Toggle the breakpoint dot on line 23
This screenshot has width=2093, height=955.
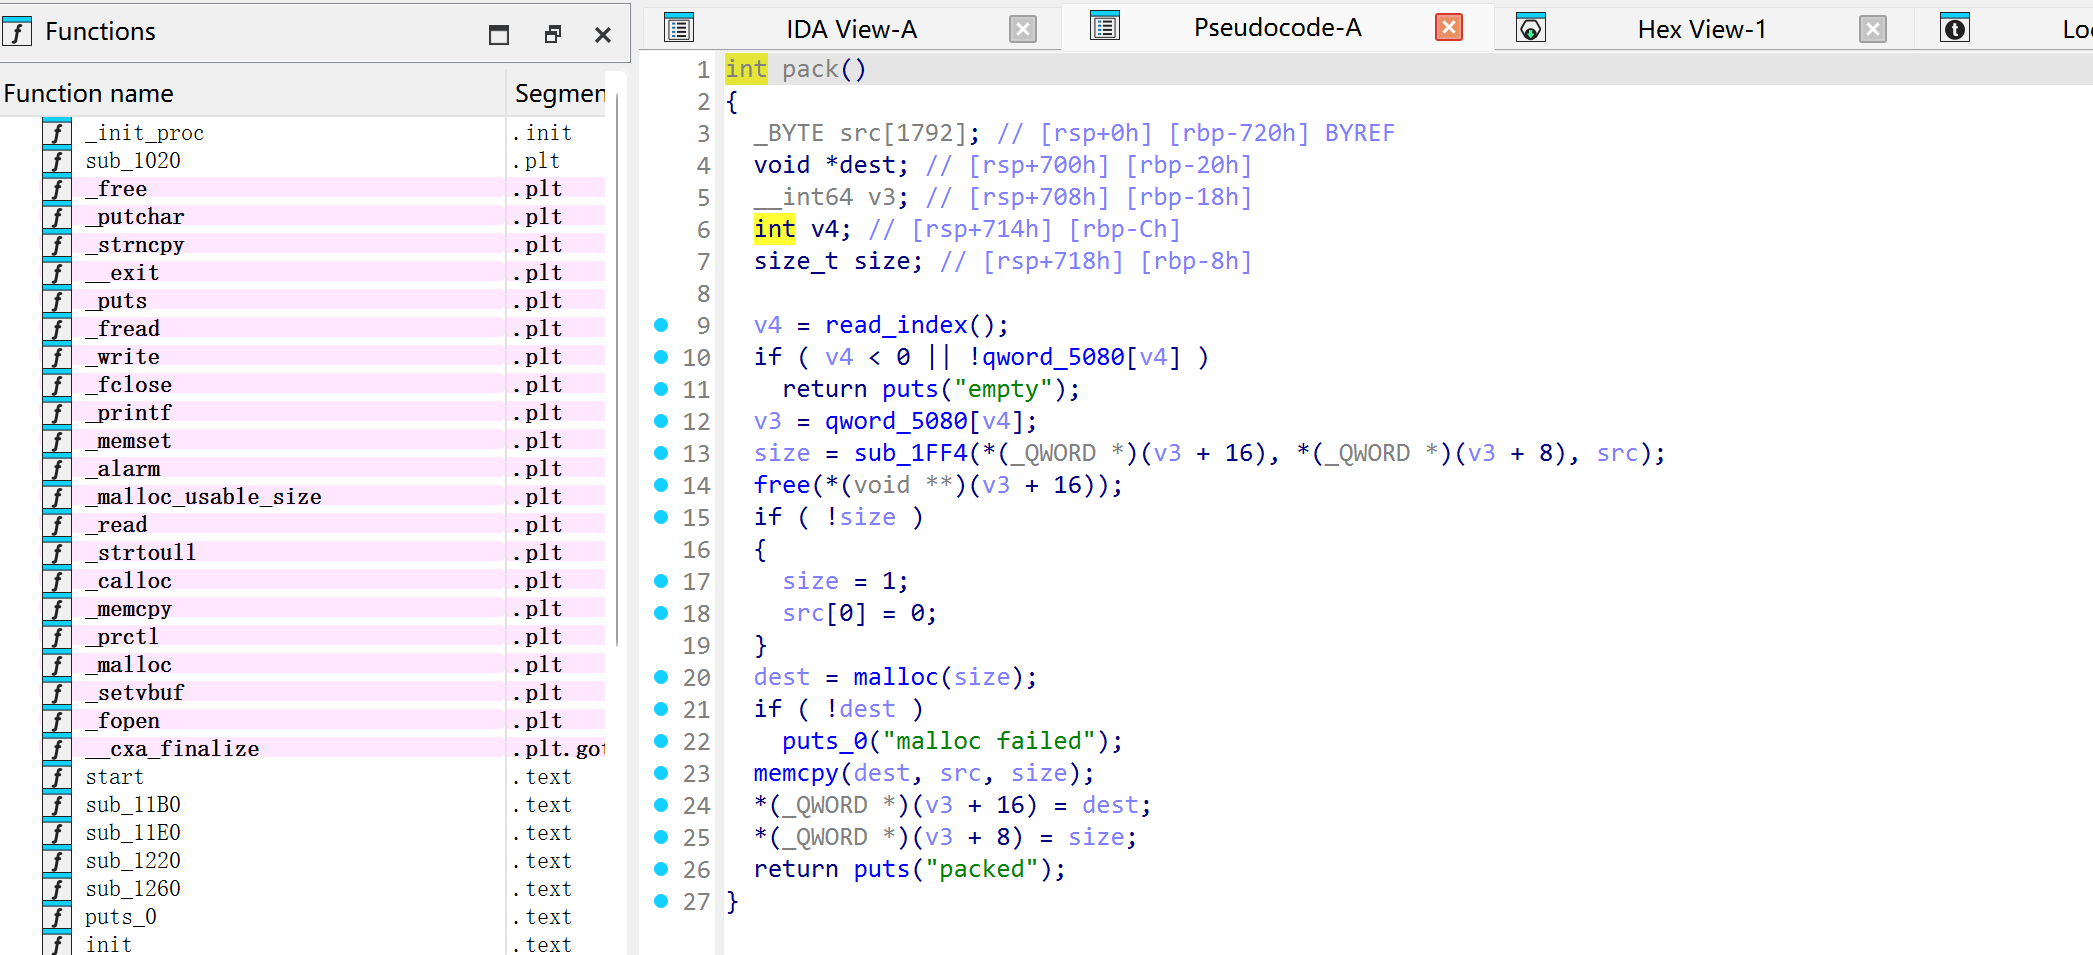pos(661,772)
